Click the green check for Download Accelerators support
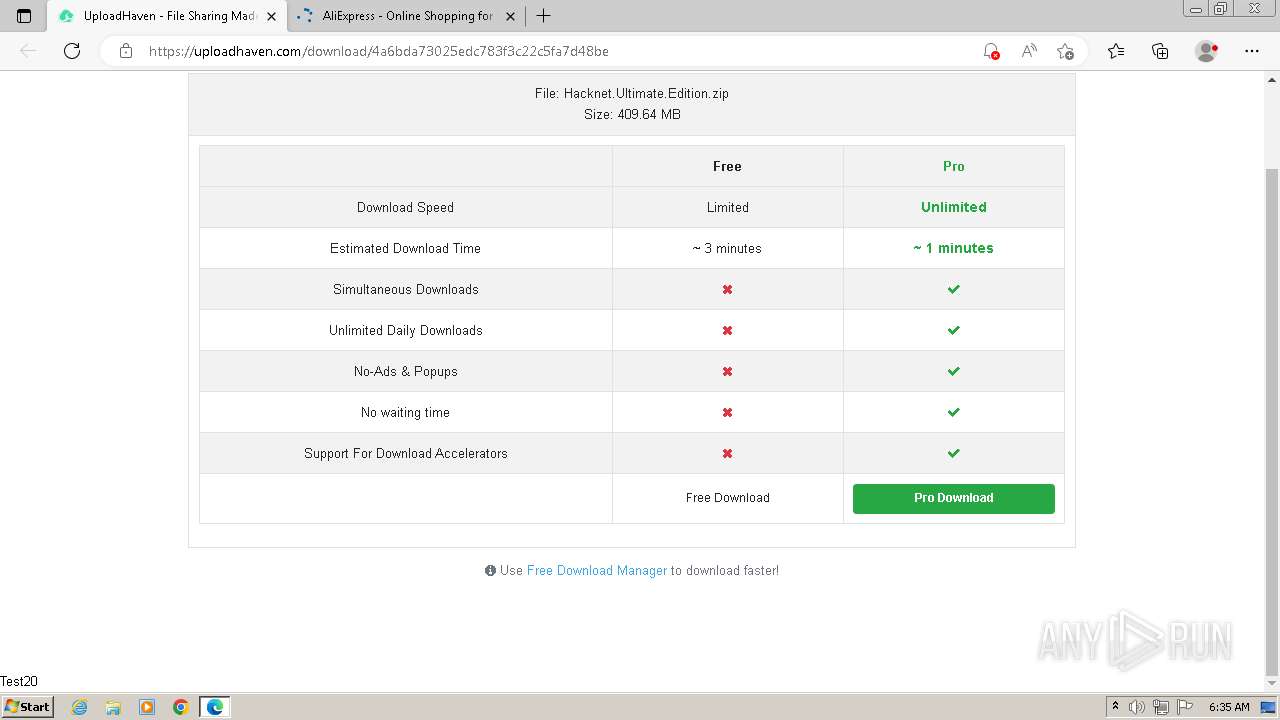This screenshot has width=1280, height=720. 954,454
